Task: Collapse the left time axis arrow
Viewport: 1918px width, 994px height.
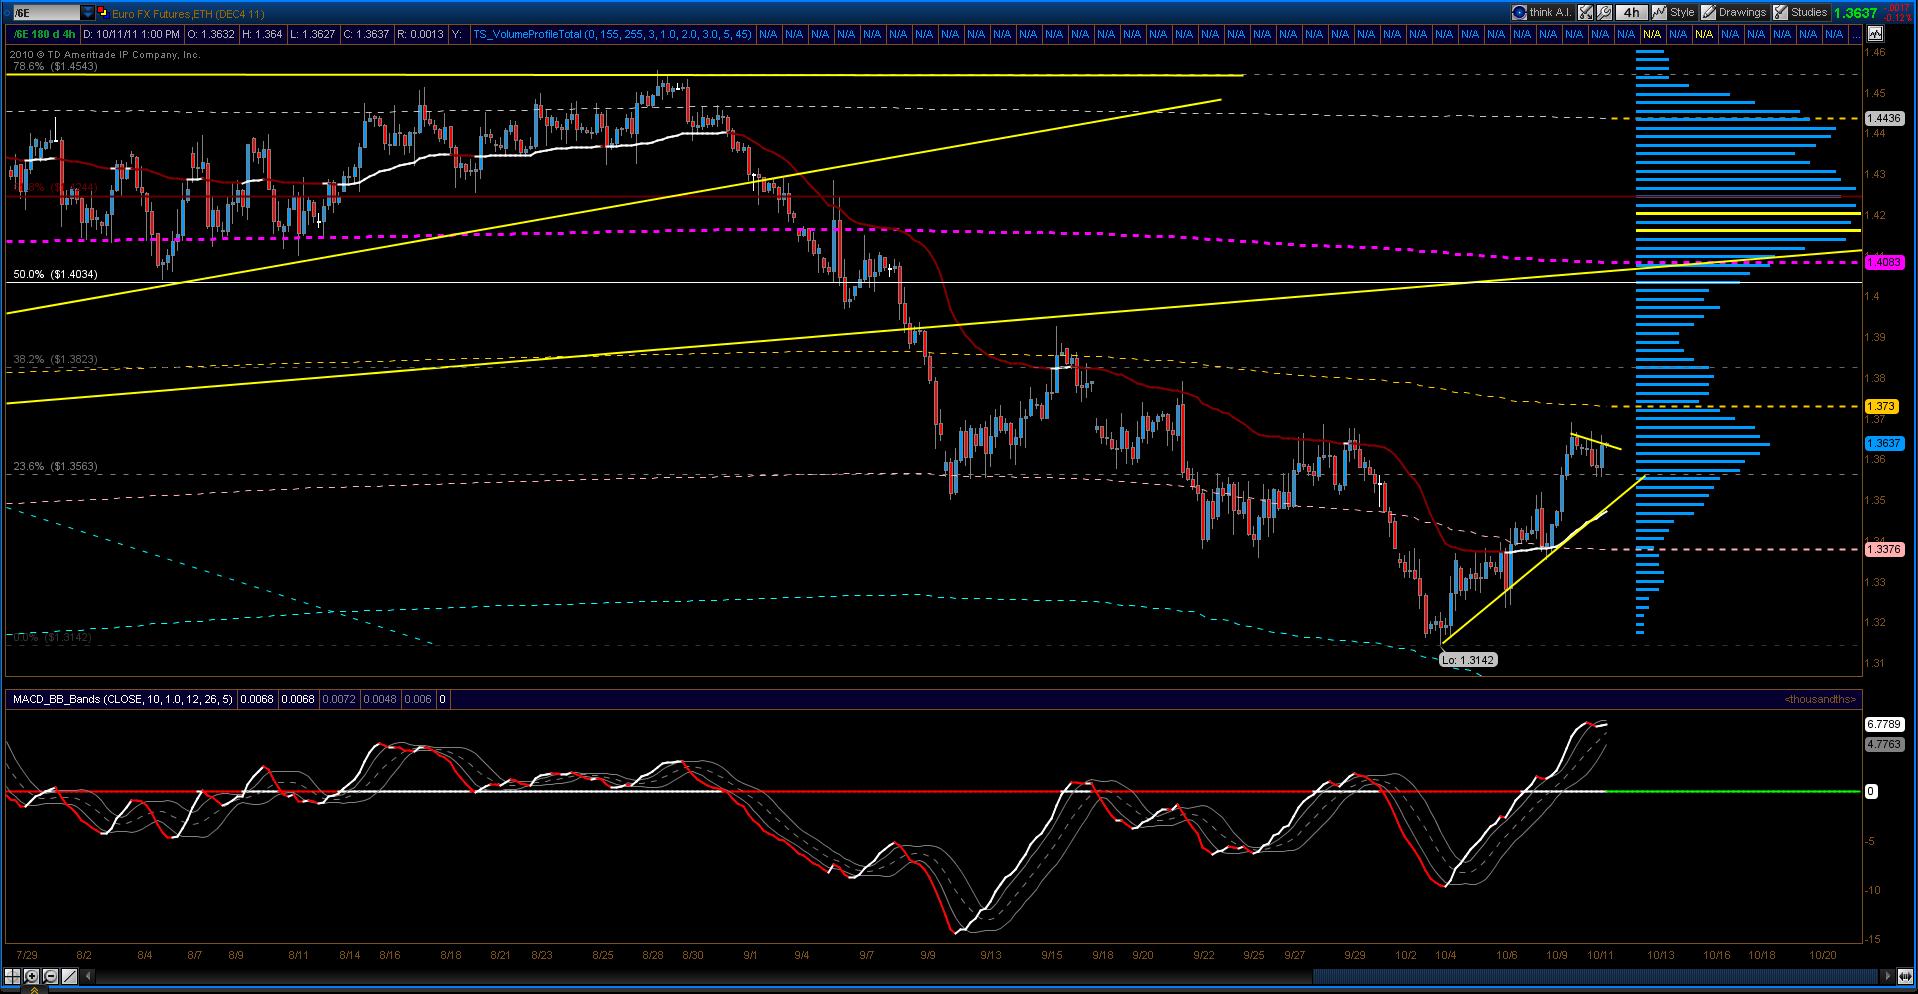Action: click(x=87, y=976)
